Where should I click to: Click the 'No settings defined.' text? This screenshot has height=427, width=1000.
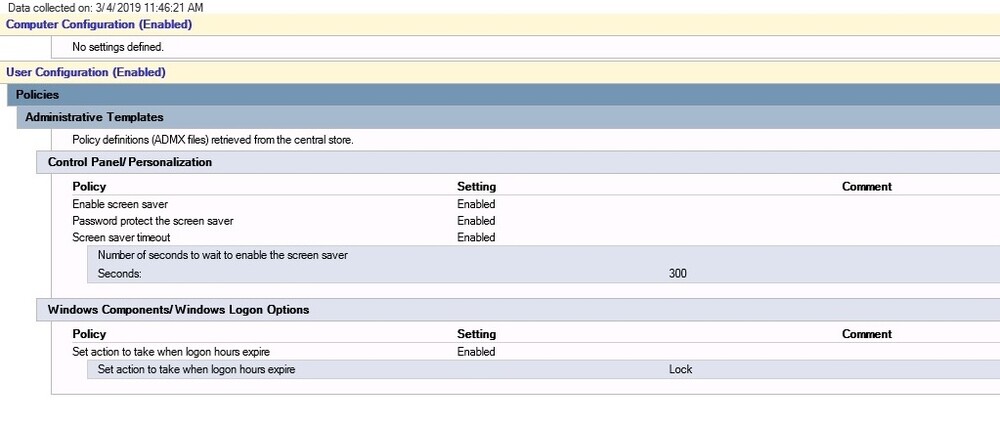(x=118, y=47)
